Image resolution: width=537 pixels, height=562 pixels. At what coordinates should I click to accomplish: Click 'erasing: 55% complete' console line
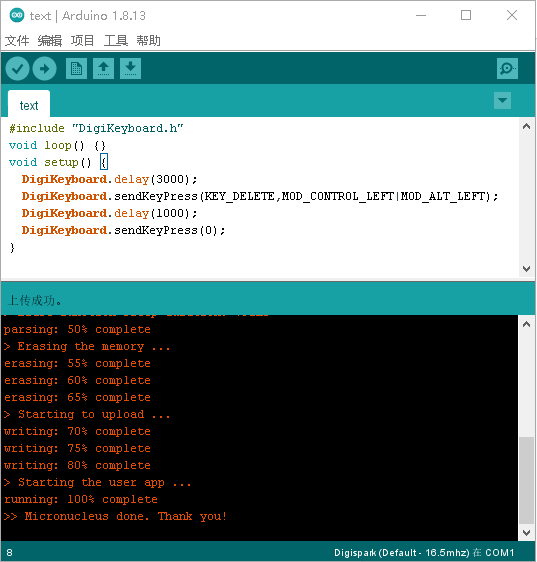77,363
